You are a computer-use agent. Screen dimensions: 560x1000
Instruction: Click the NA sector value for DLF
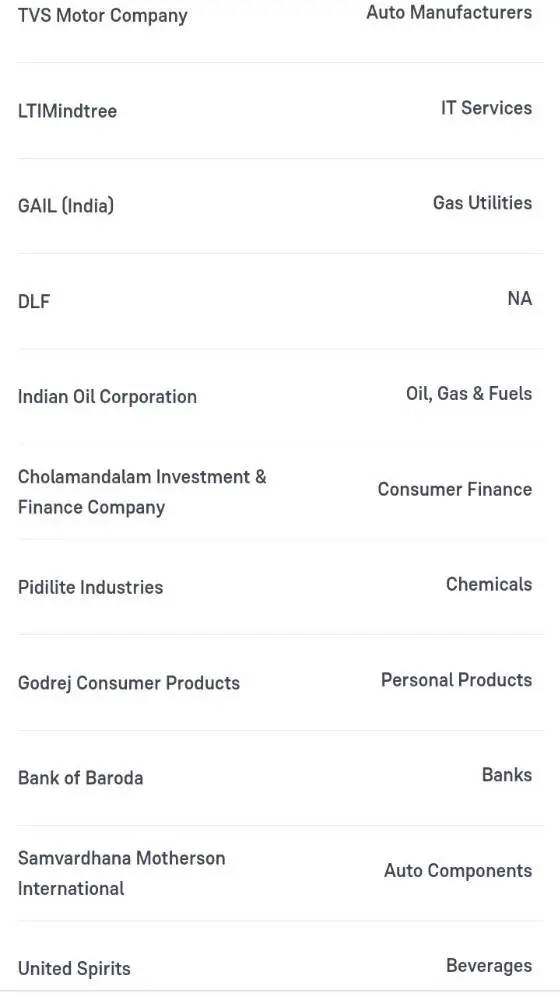(520, 298)
